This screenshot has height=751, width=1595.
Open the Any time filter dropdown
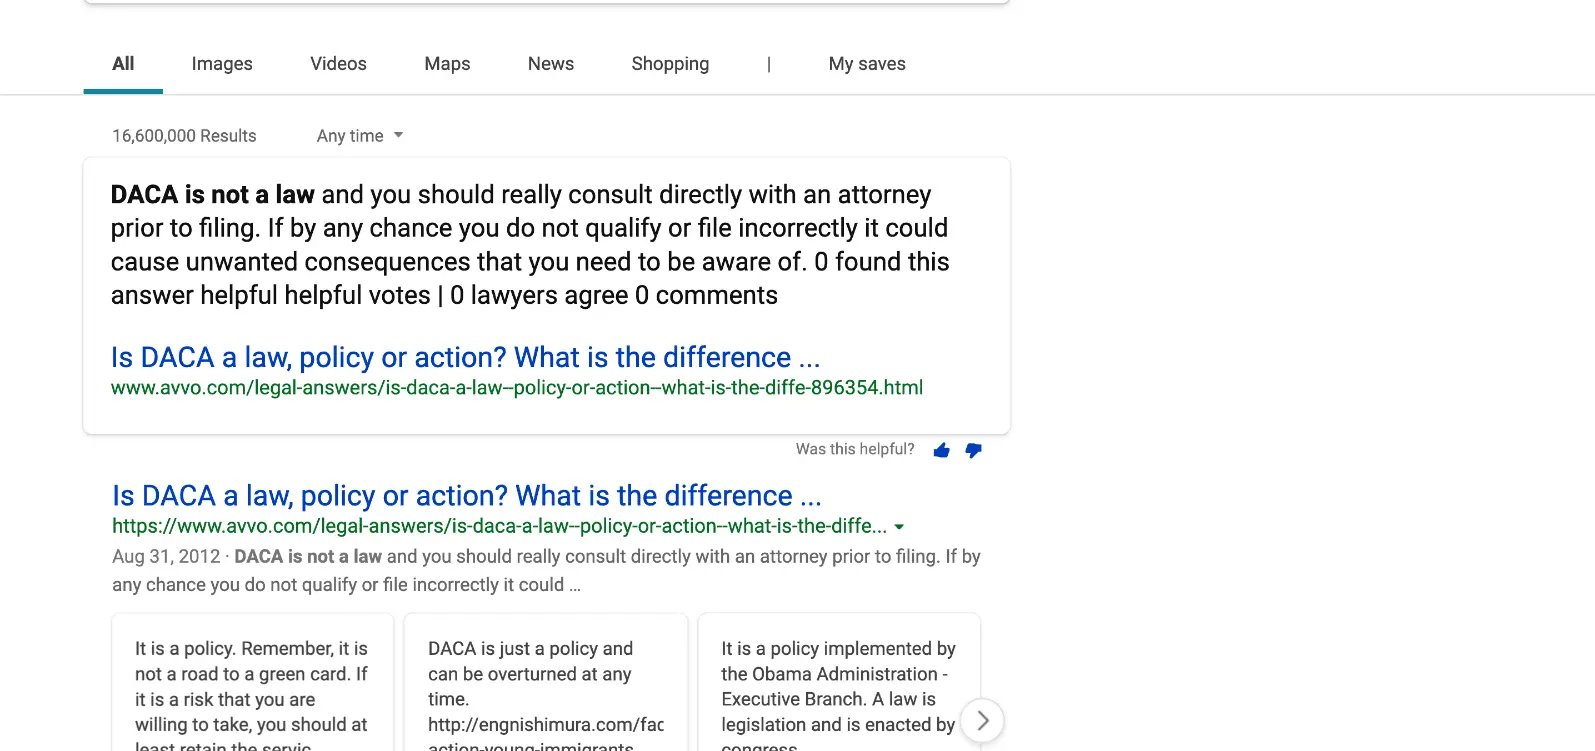360,136
